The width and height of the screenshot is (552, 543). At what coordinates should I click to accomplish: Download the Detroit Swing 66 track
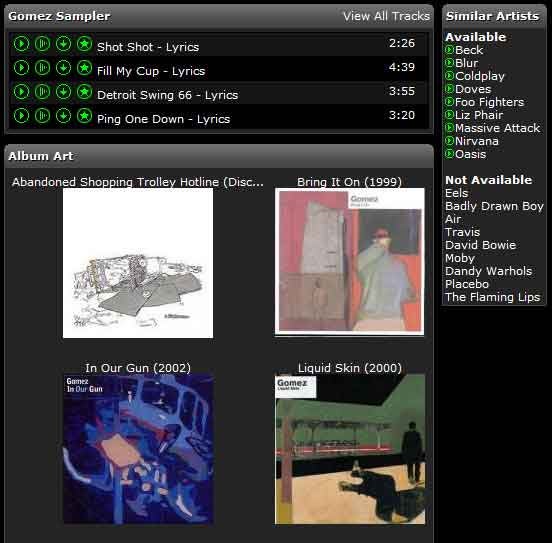(63, 92)
